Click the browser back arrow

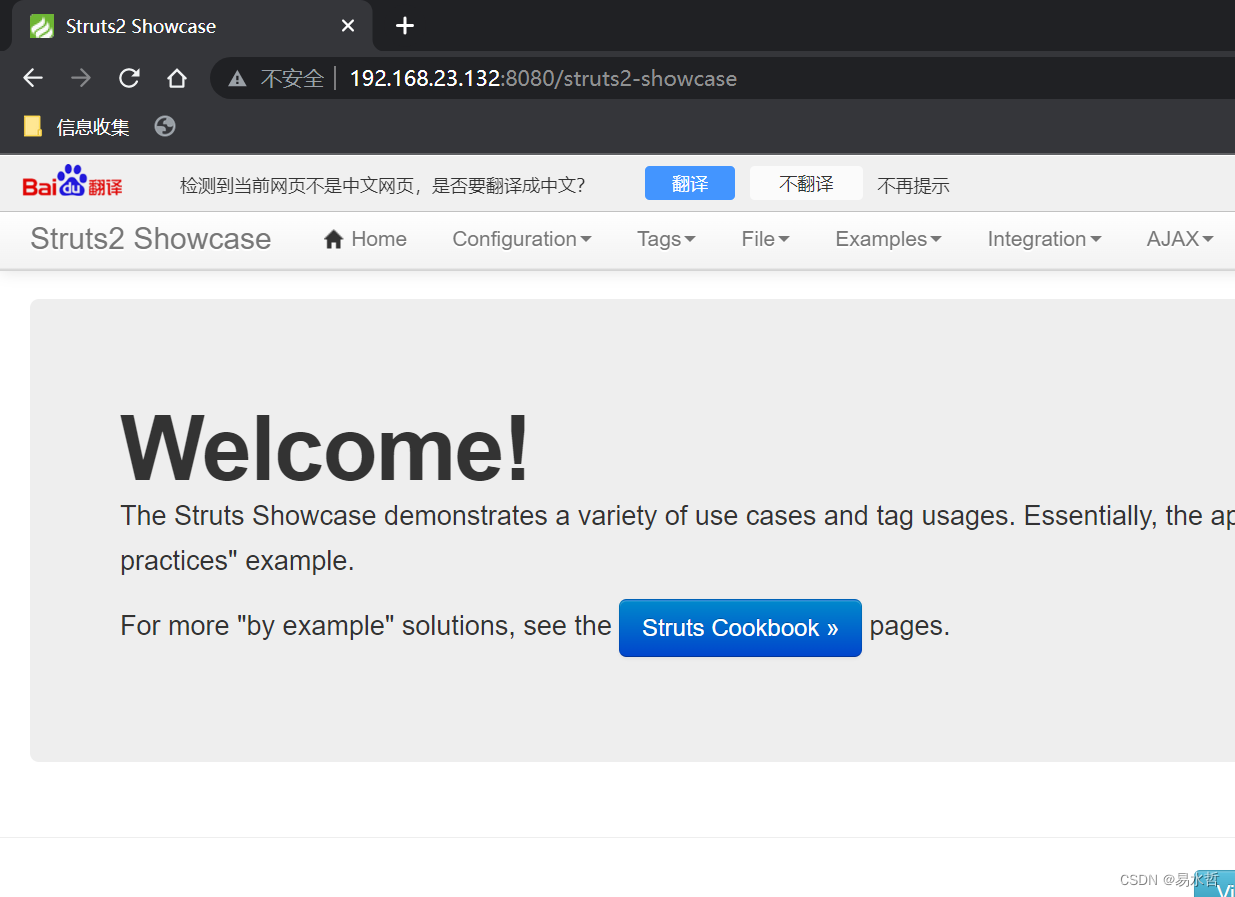click(33, 78)
